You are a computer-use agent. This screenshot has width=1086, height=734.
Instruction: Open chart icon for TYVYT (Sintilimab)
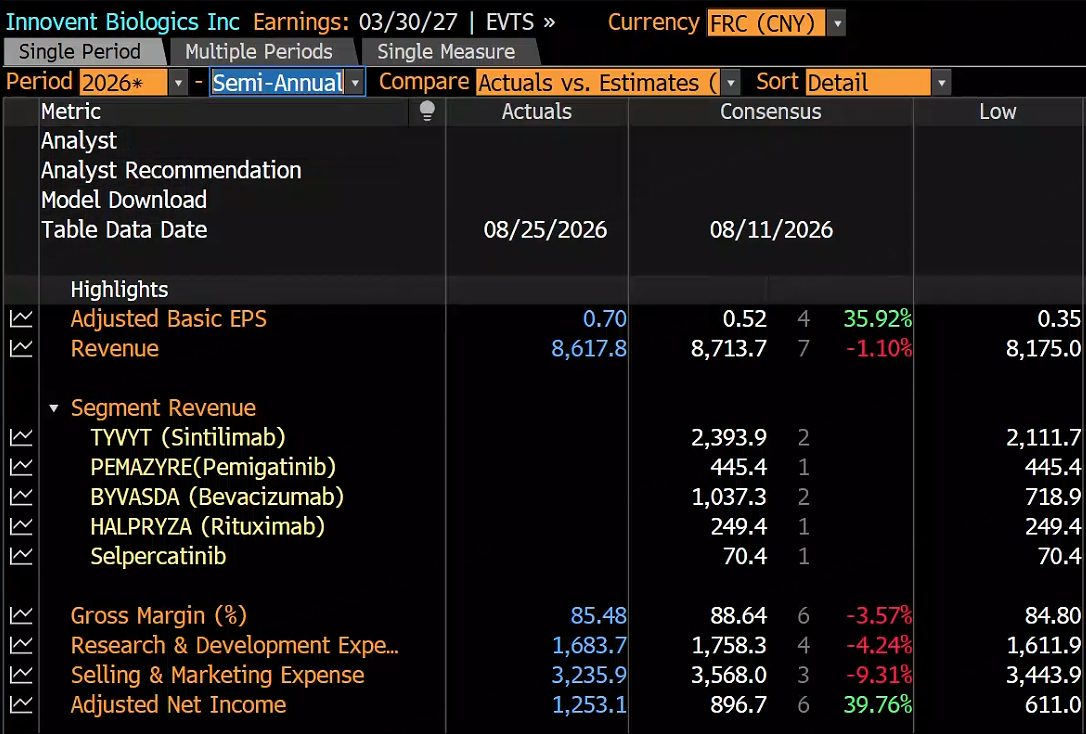coord(21,438)
